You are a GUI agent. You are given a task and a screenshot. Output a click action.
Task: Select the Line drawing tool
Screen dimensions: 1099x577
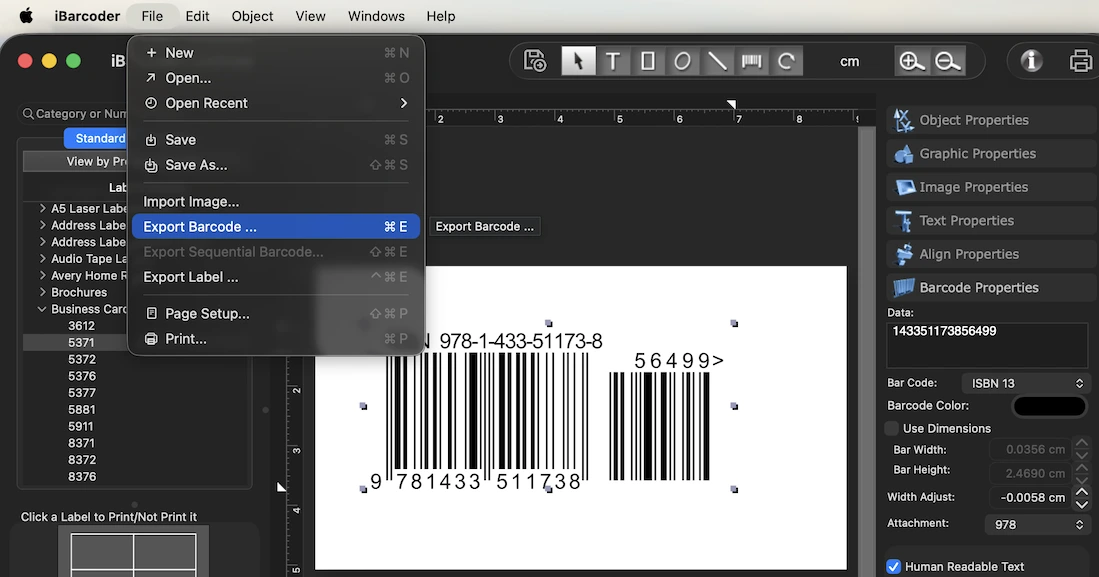click(x=717, y=61)
